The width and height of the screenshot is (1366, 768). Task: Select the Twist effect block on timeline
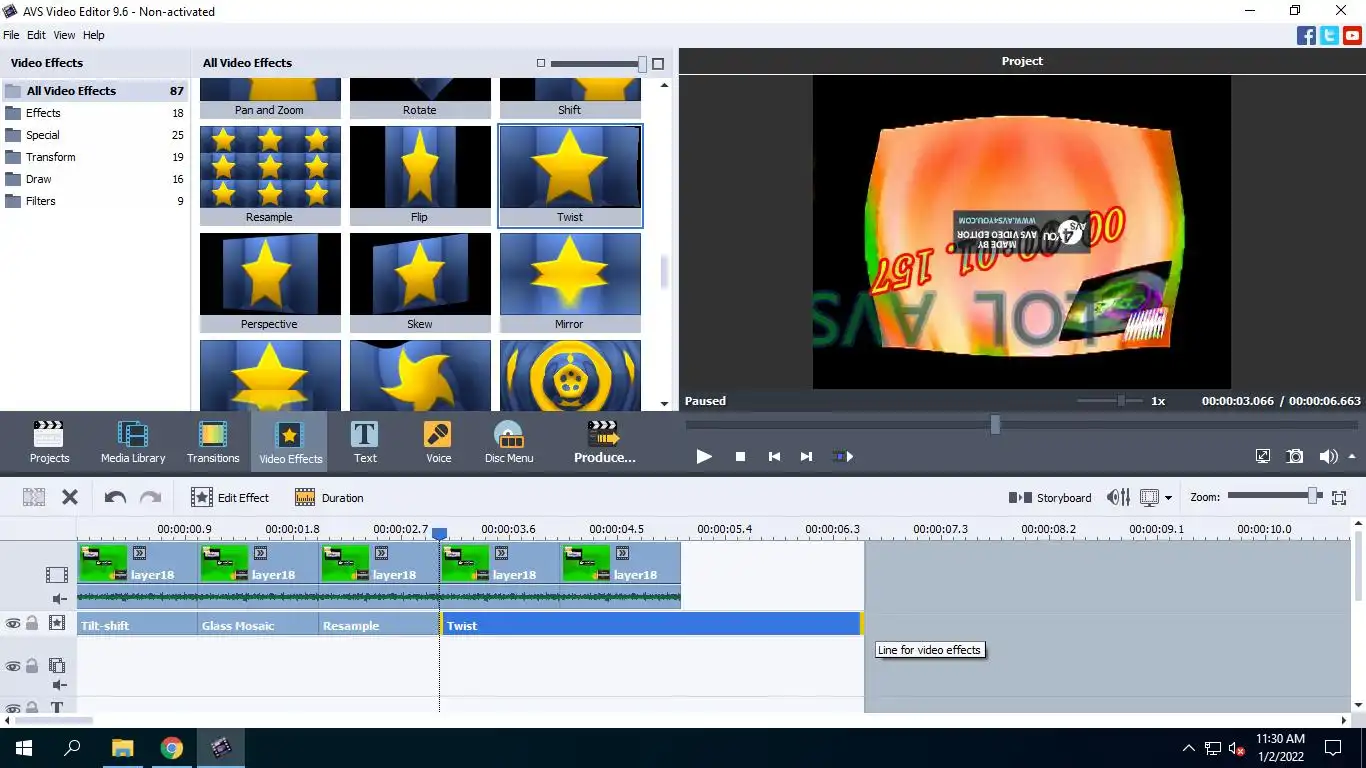pos(651,624)
